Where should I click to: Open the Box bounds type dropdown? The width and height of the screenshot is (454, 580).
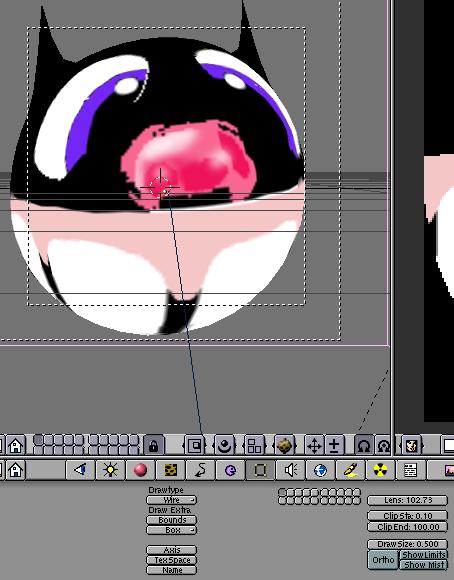pos(172,530)
